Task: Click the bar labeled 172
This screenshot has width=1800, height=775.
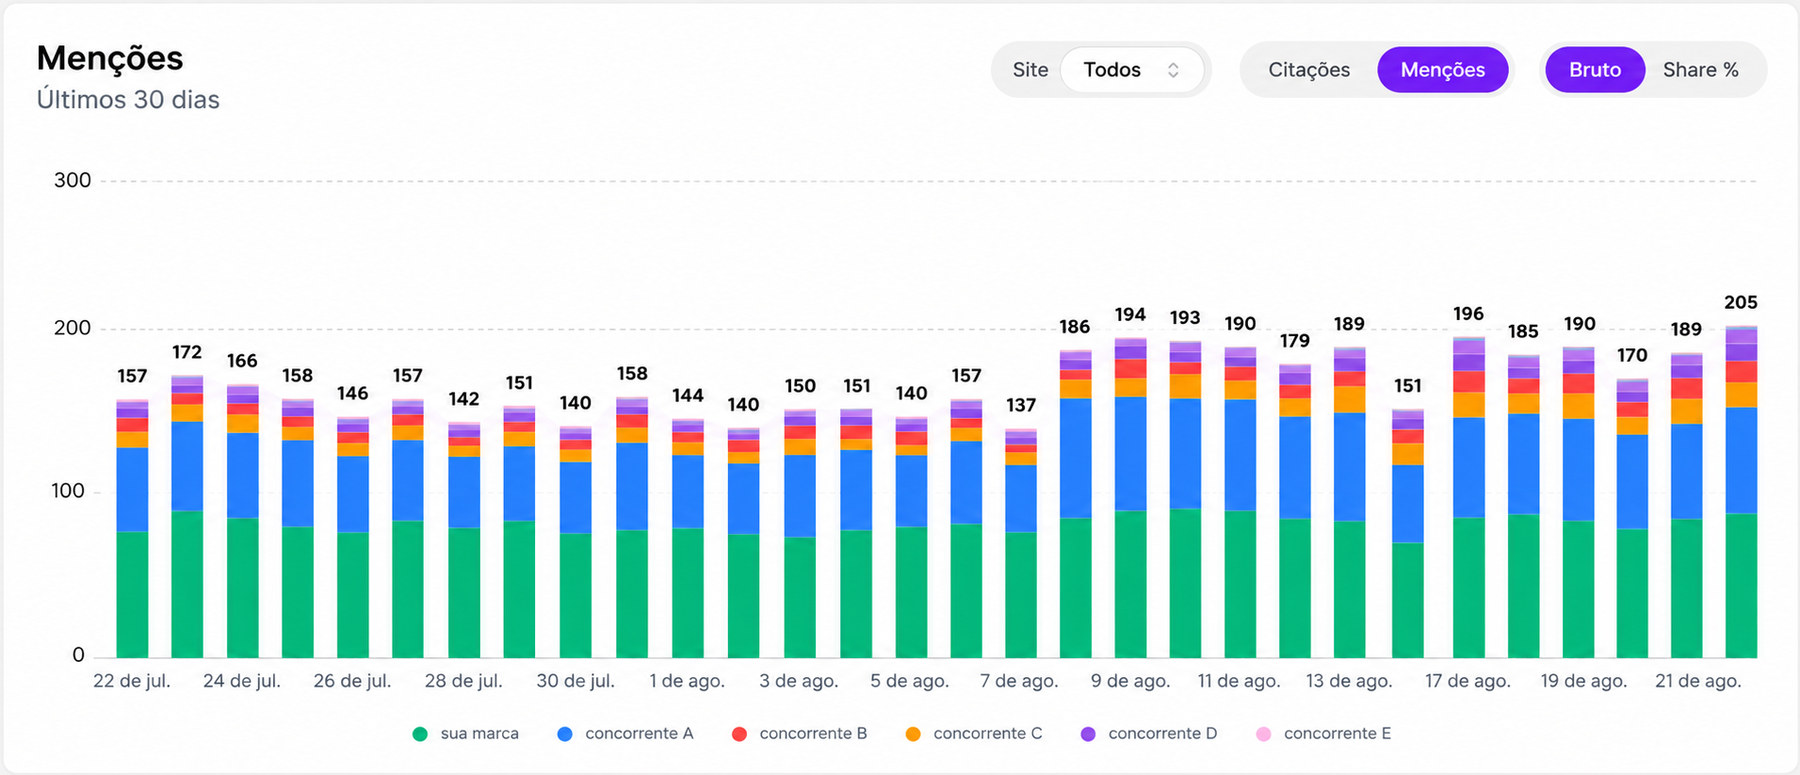Action: click(187, 516)
